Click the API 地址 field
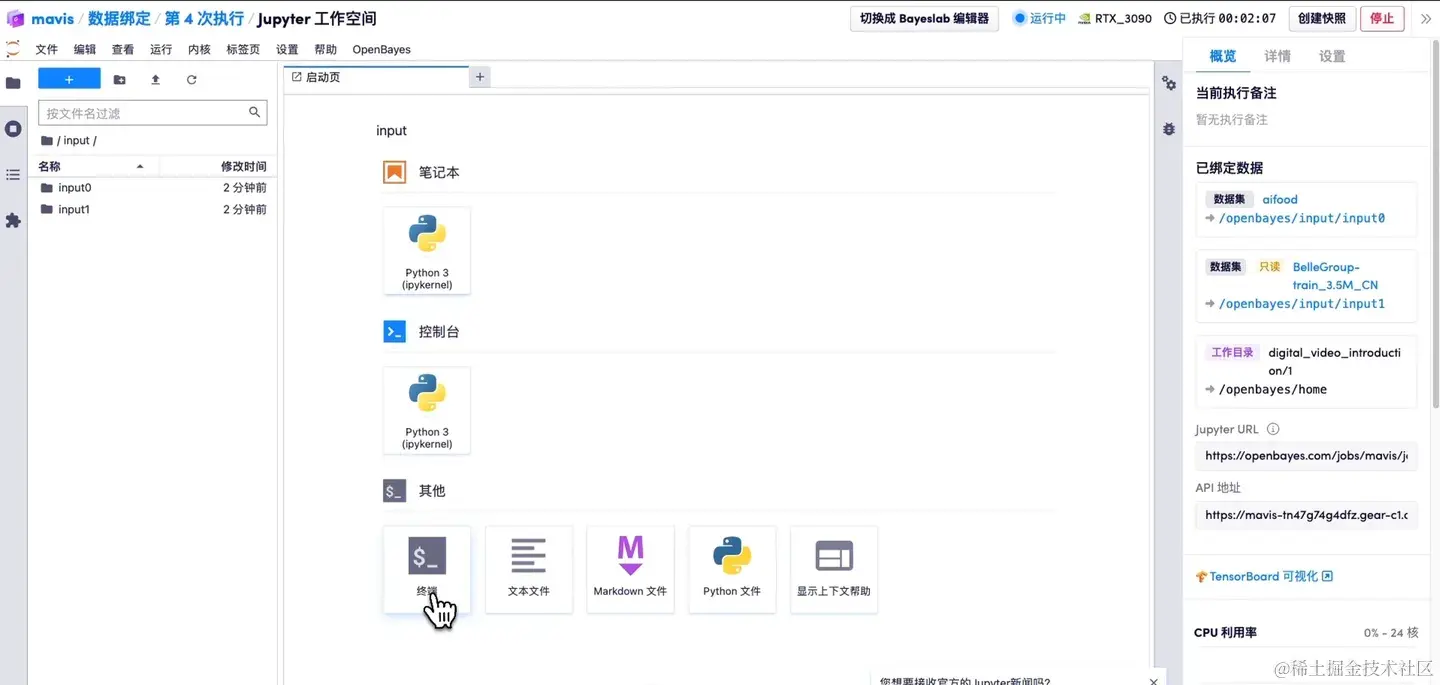This screenshot has height=685, width=1440. (1306, 515)
